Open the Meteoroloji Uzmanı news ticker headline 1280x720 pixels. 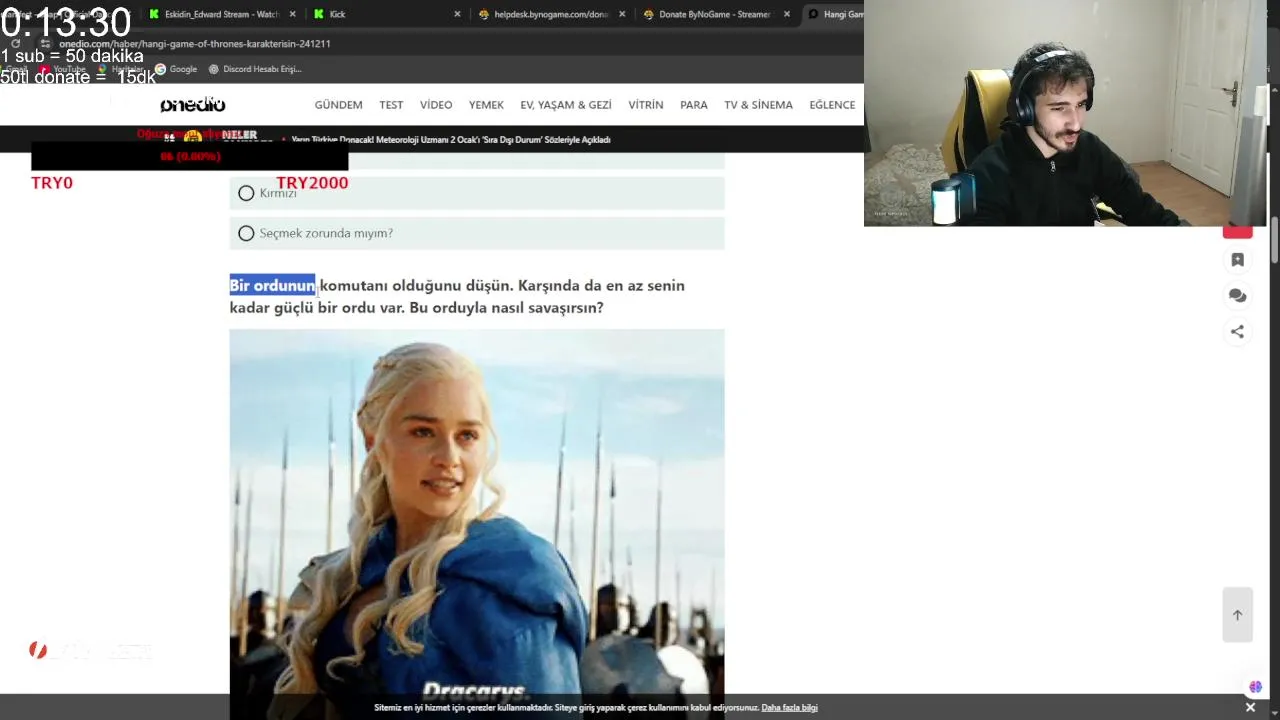tap(451, 140)
